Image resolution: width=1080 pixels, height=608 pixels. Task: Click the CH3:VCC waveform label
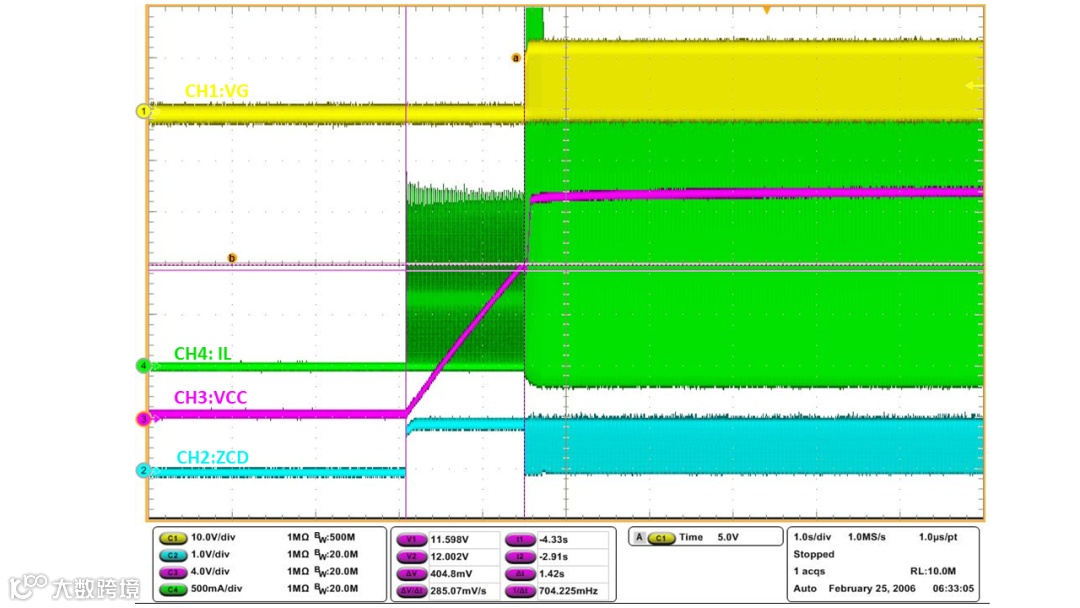tap(210, 397)
